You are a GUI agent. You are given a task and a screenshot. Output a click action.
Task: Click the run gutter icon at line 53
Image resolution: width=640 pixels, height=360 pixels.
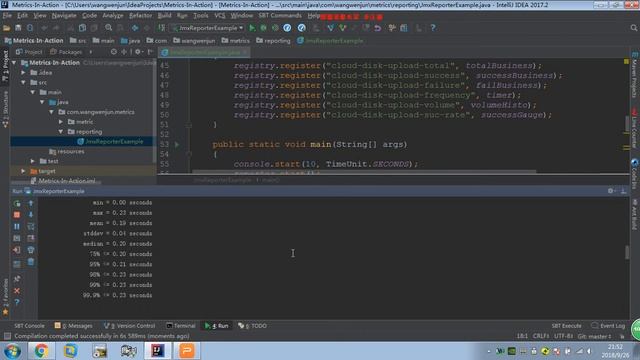177,144
